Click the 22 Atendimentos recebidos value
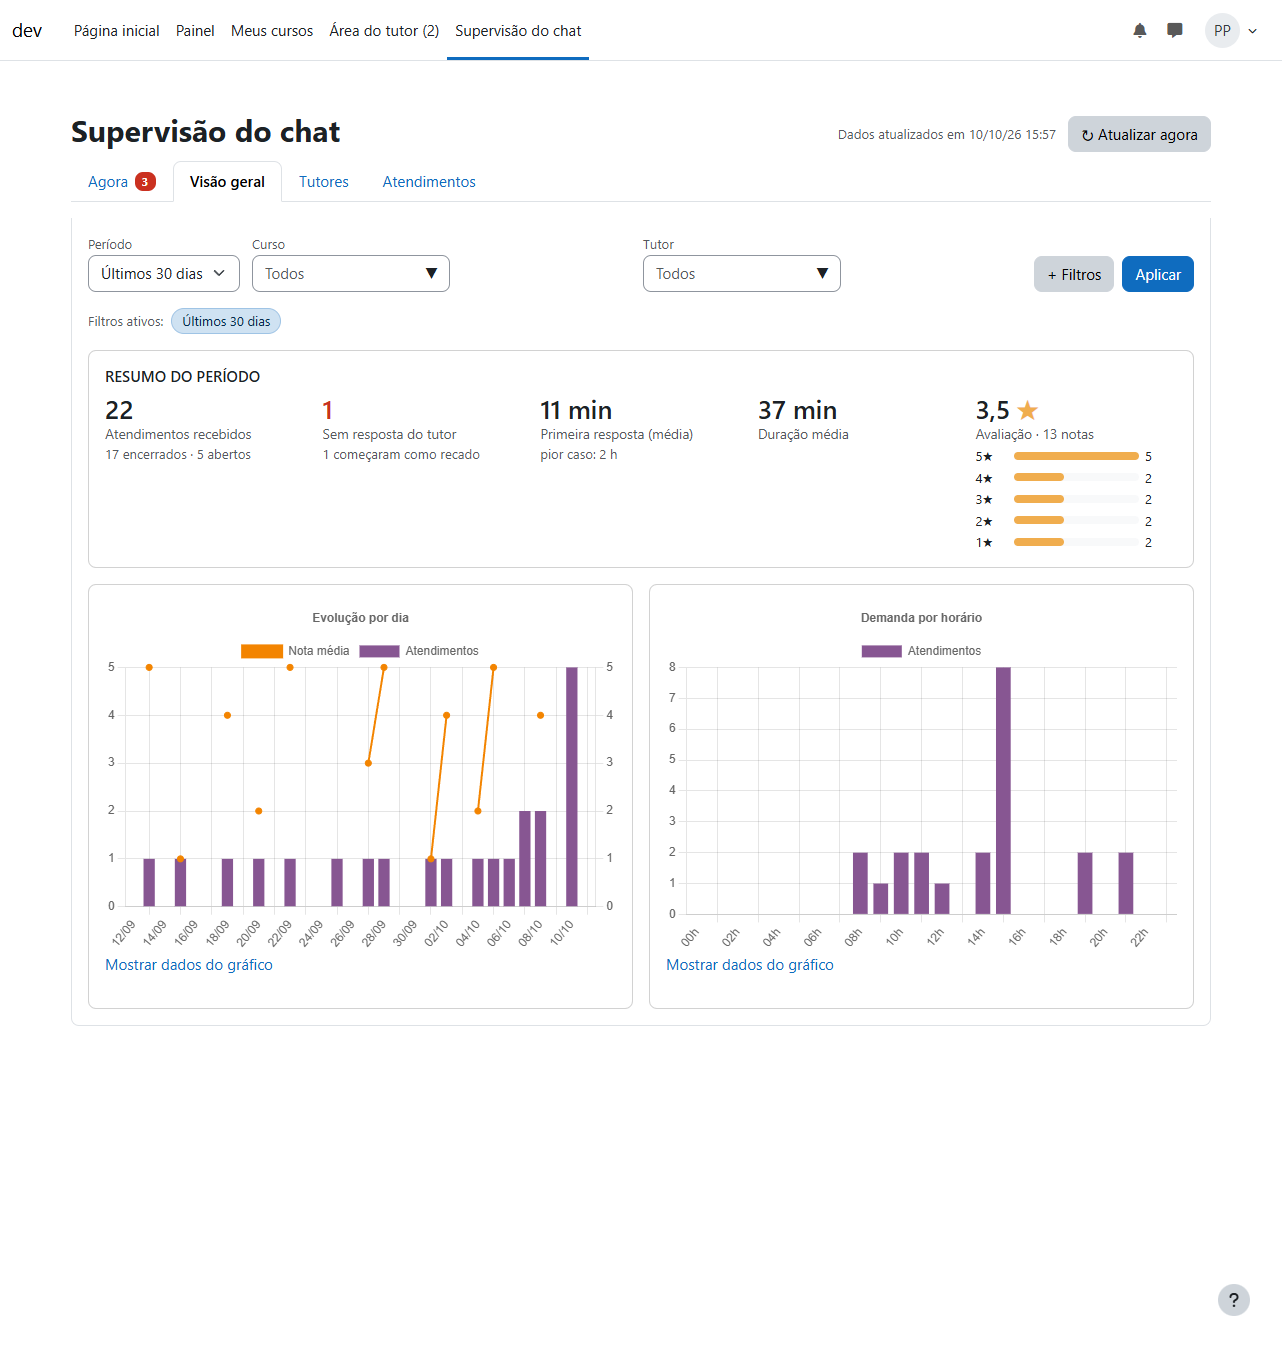This screenshot has height=1348, width=1282. point(119,410)
